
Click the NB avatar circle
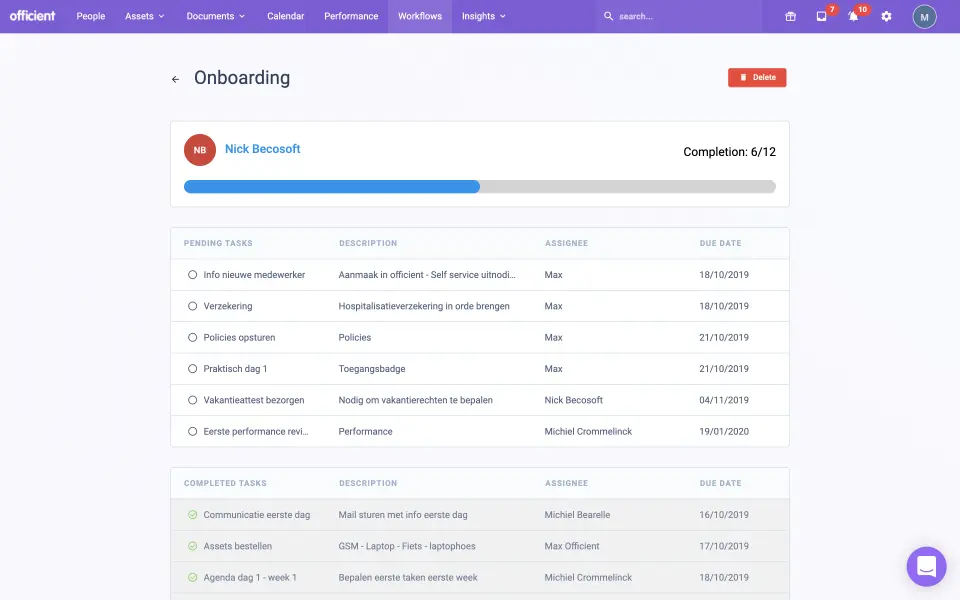200,150
